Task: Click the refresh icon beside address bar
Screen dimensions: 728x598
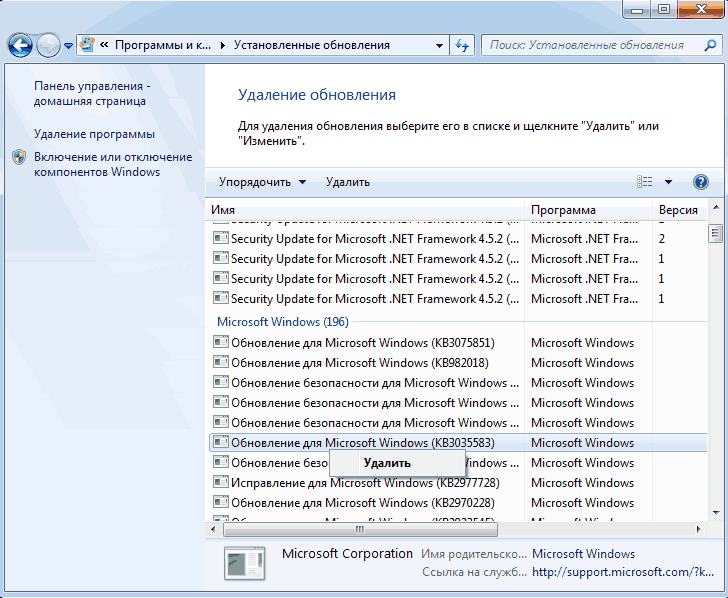Action: 462,45
